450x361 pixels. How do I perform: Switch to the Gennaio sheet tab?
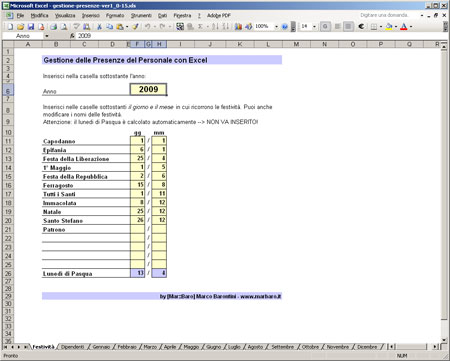[x=101, y=347]
